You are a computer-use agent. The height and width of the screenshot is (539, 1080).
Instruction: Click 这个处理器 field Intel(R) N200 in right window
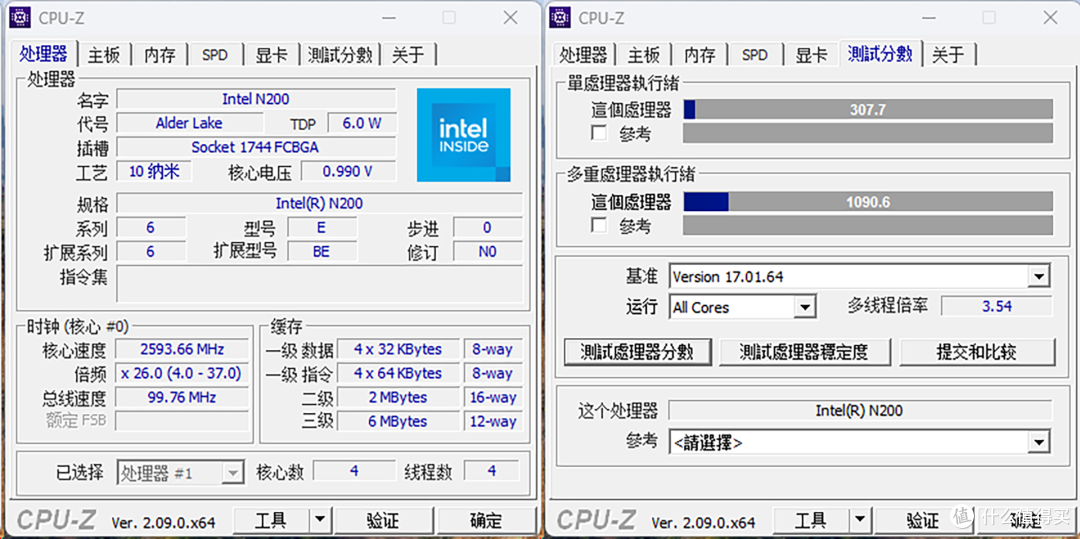click(x=860, y=411)
